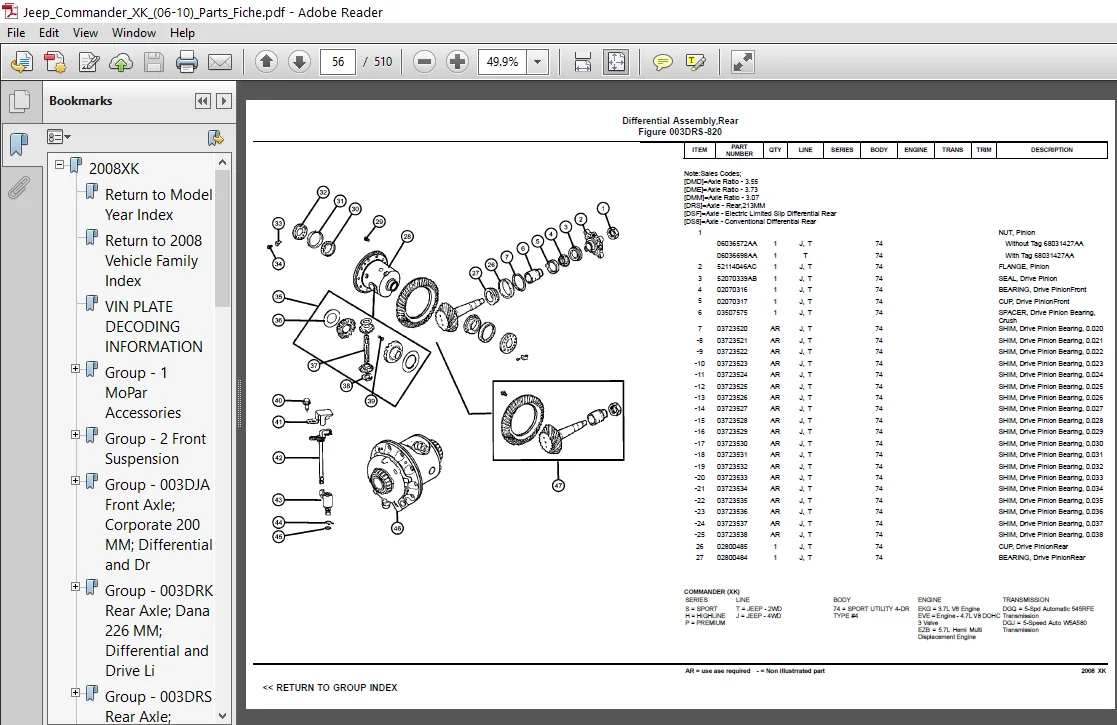Viewport: 1117px width, 725px height.
Task: Click the find current bookmark icon
Action: pos(215,137)
